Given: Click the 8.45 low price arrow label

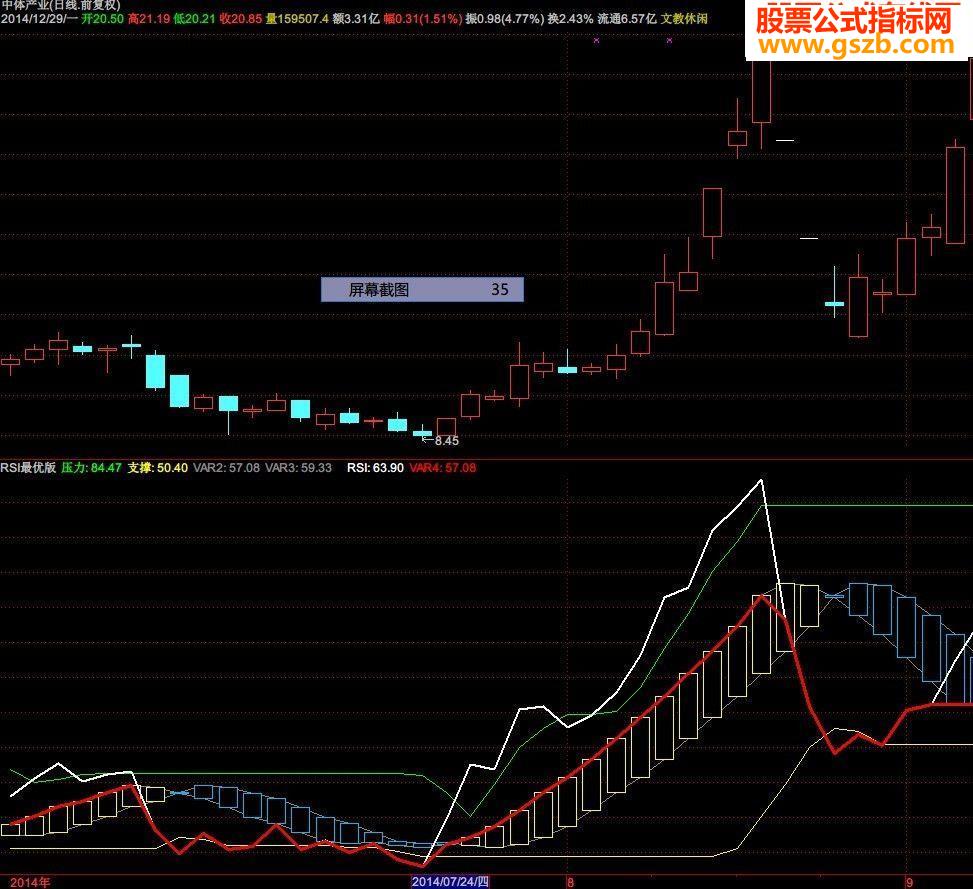Looking at the screenshot, I should [x=441, y=440].
